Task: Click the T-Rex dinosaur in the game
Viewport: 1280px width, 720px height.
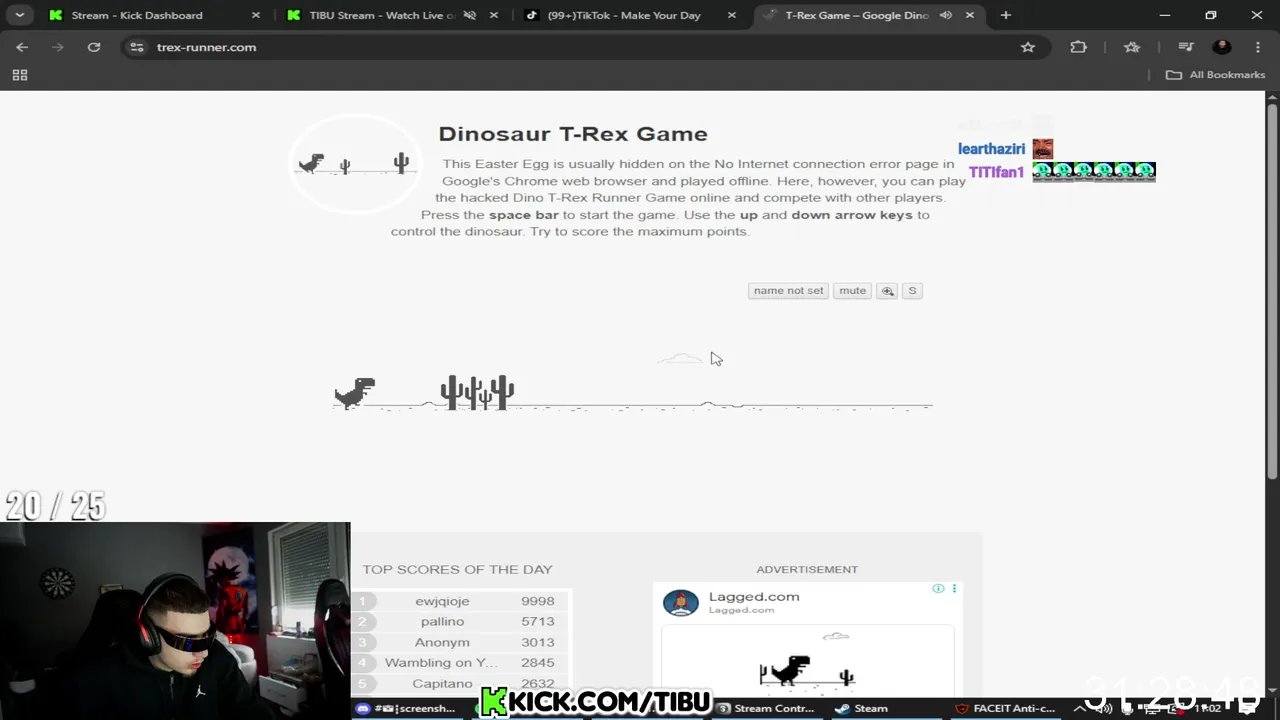Action: point(355,394)
